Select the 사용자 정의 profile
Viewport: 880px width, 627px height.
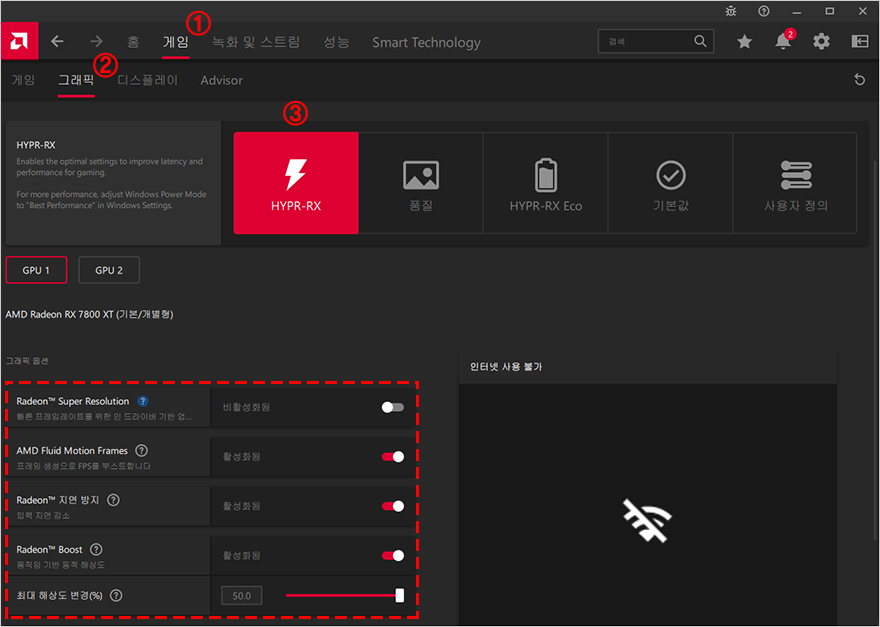point(795,183)
